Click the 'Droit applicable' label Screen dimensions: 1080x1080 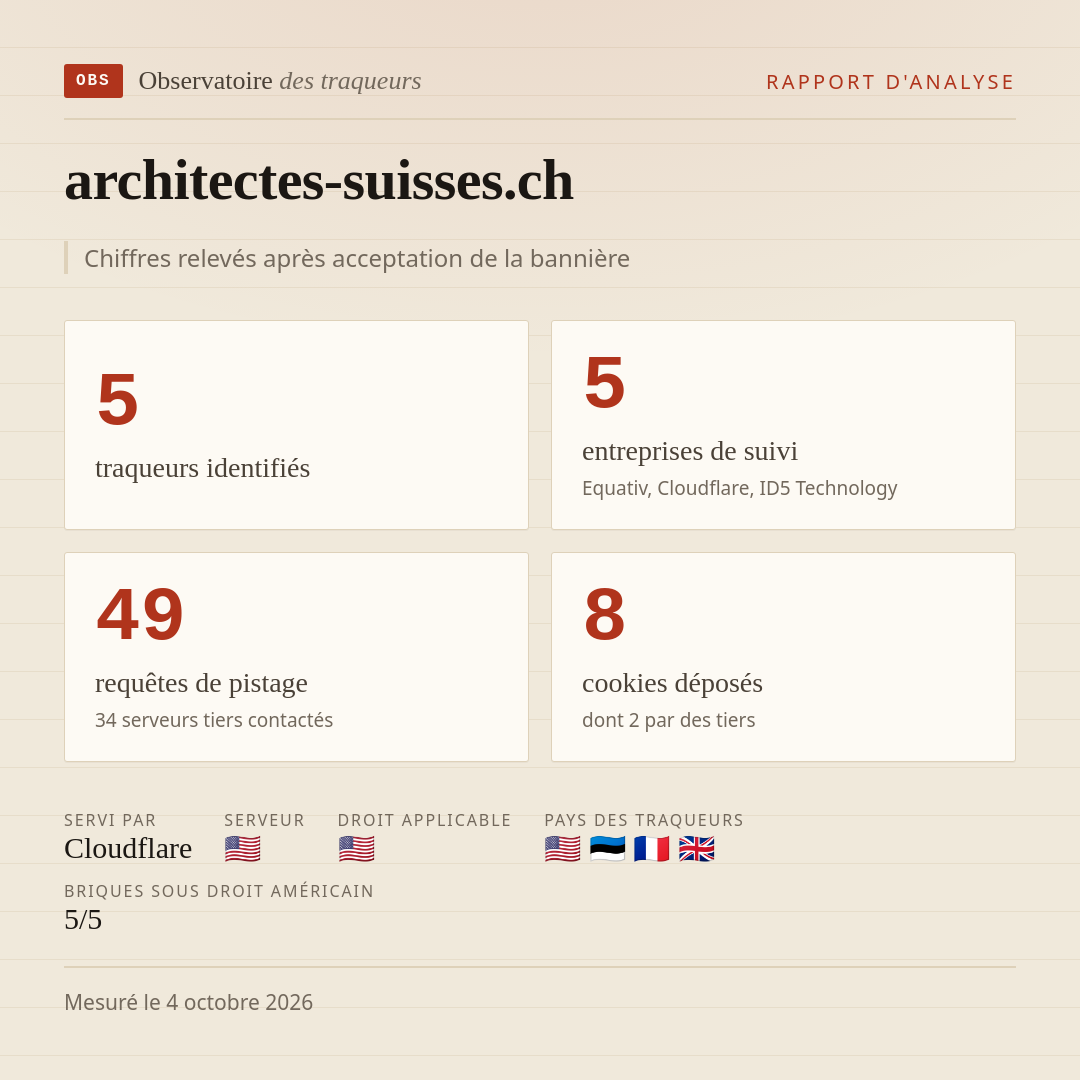424,820
